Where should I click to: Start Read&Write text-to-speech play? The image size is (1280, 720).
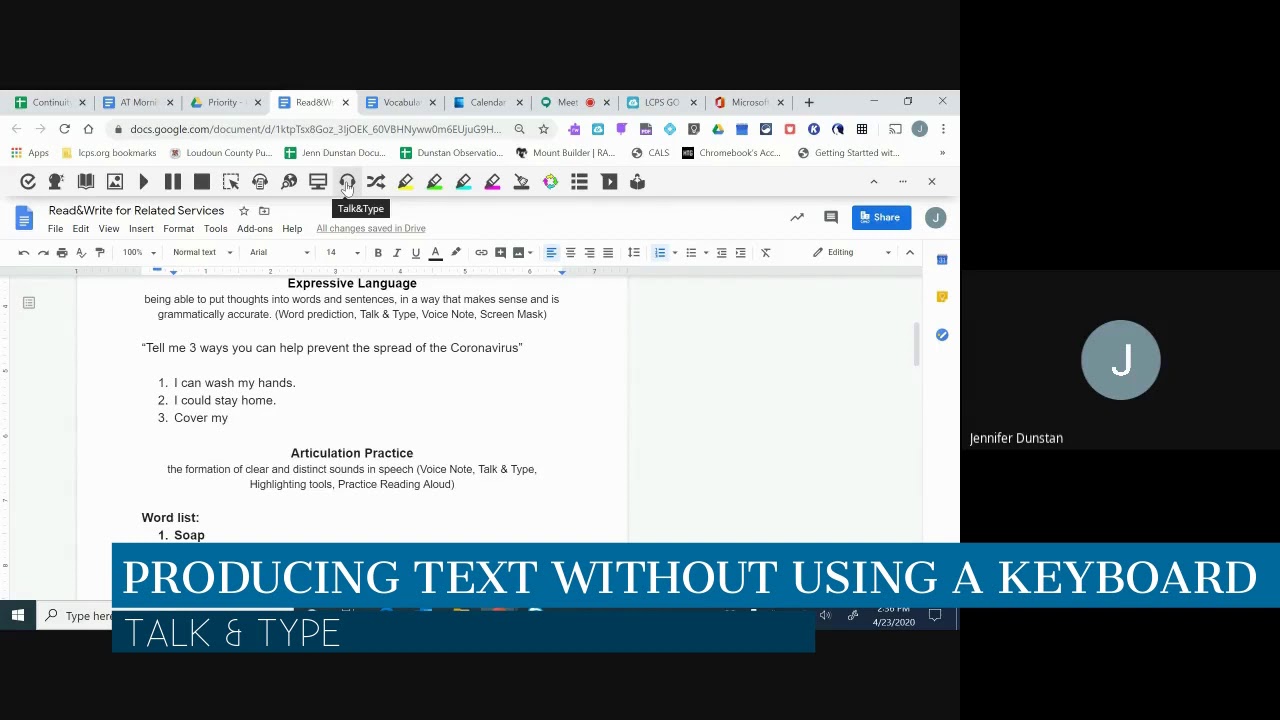144,182
